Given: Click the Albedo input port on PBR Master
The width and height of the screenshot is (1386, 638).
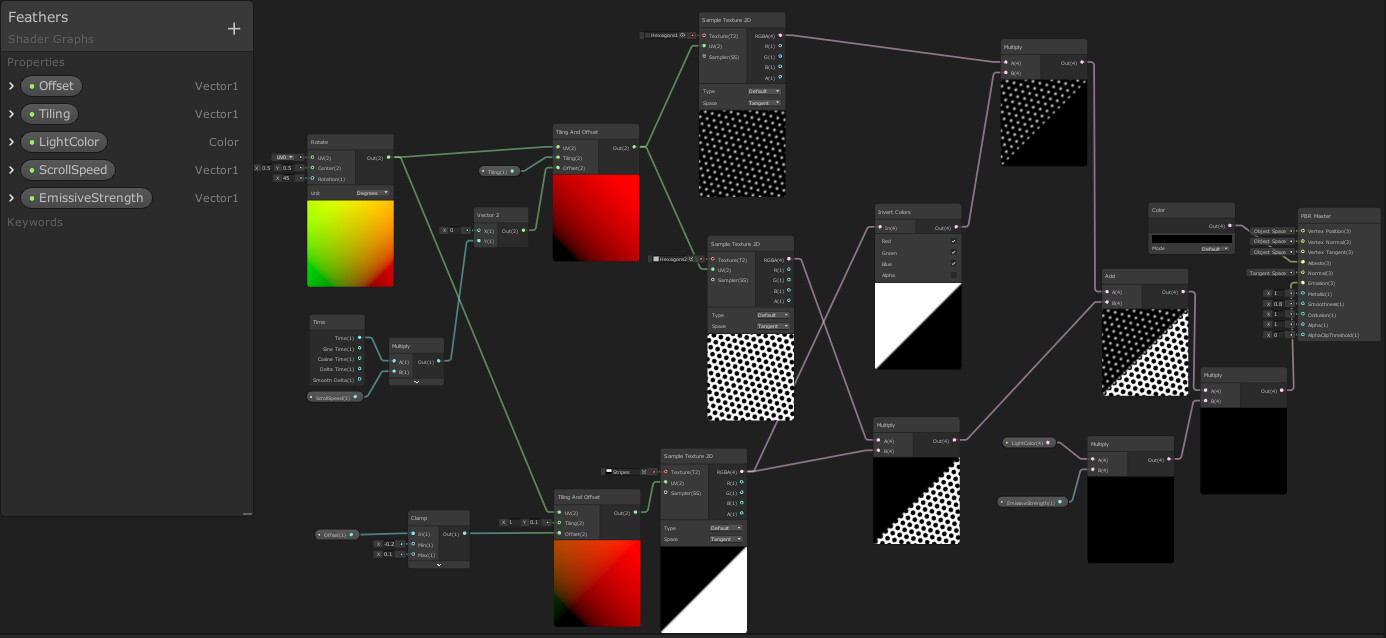Looking at the screenshot, I should click(1303, 263).
